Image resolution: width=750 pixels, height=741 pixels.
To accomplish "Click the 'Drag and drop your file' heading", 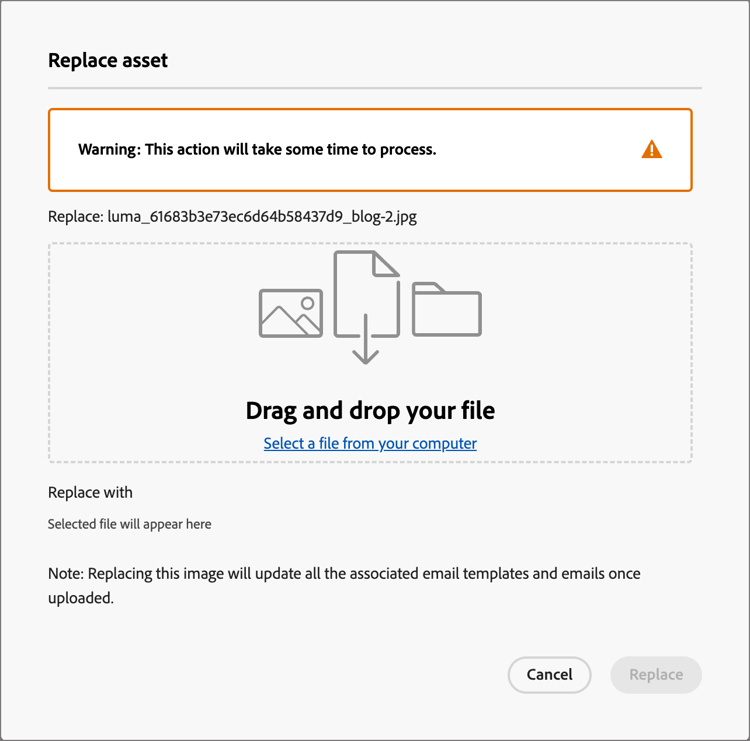I will coord(370,410).
